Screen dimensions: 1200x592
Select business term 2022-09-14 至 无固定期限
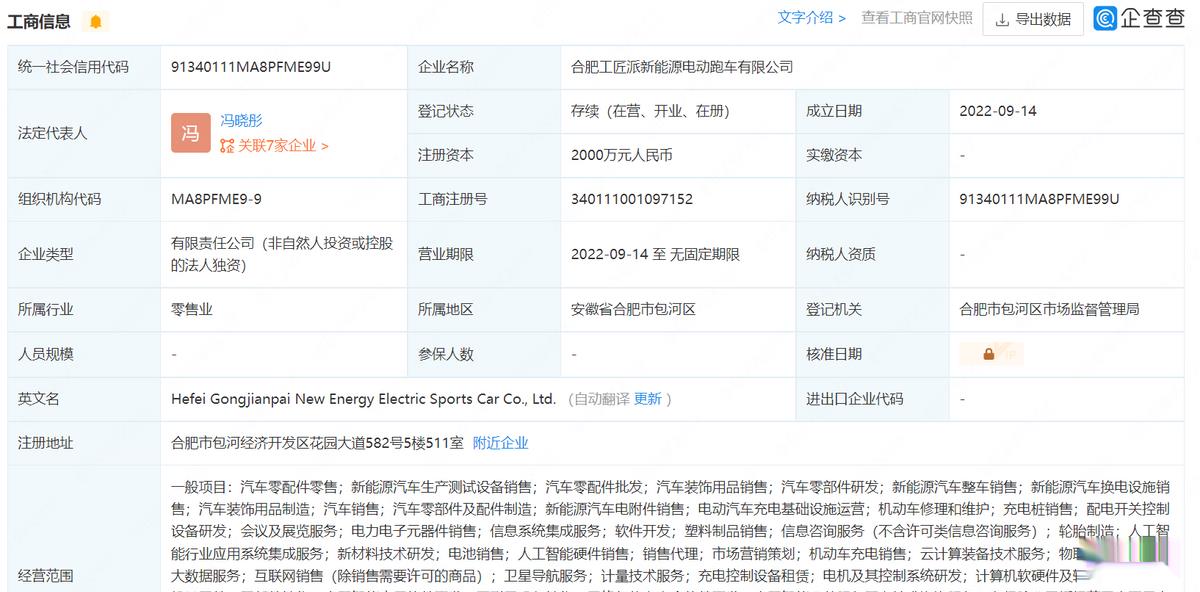(656, 255)
